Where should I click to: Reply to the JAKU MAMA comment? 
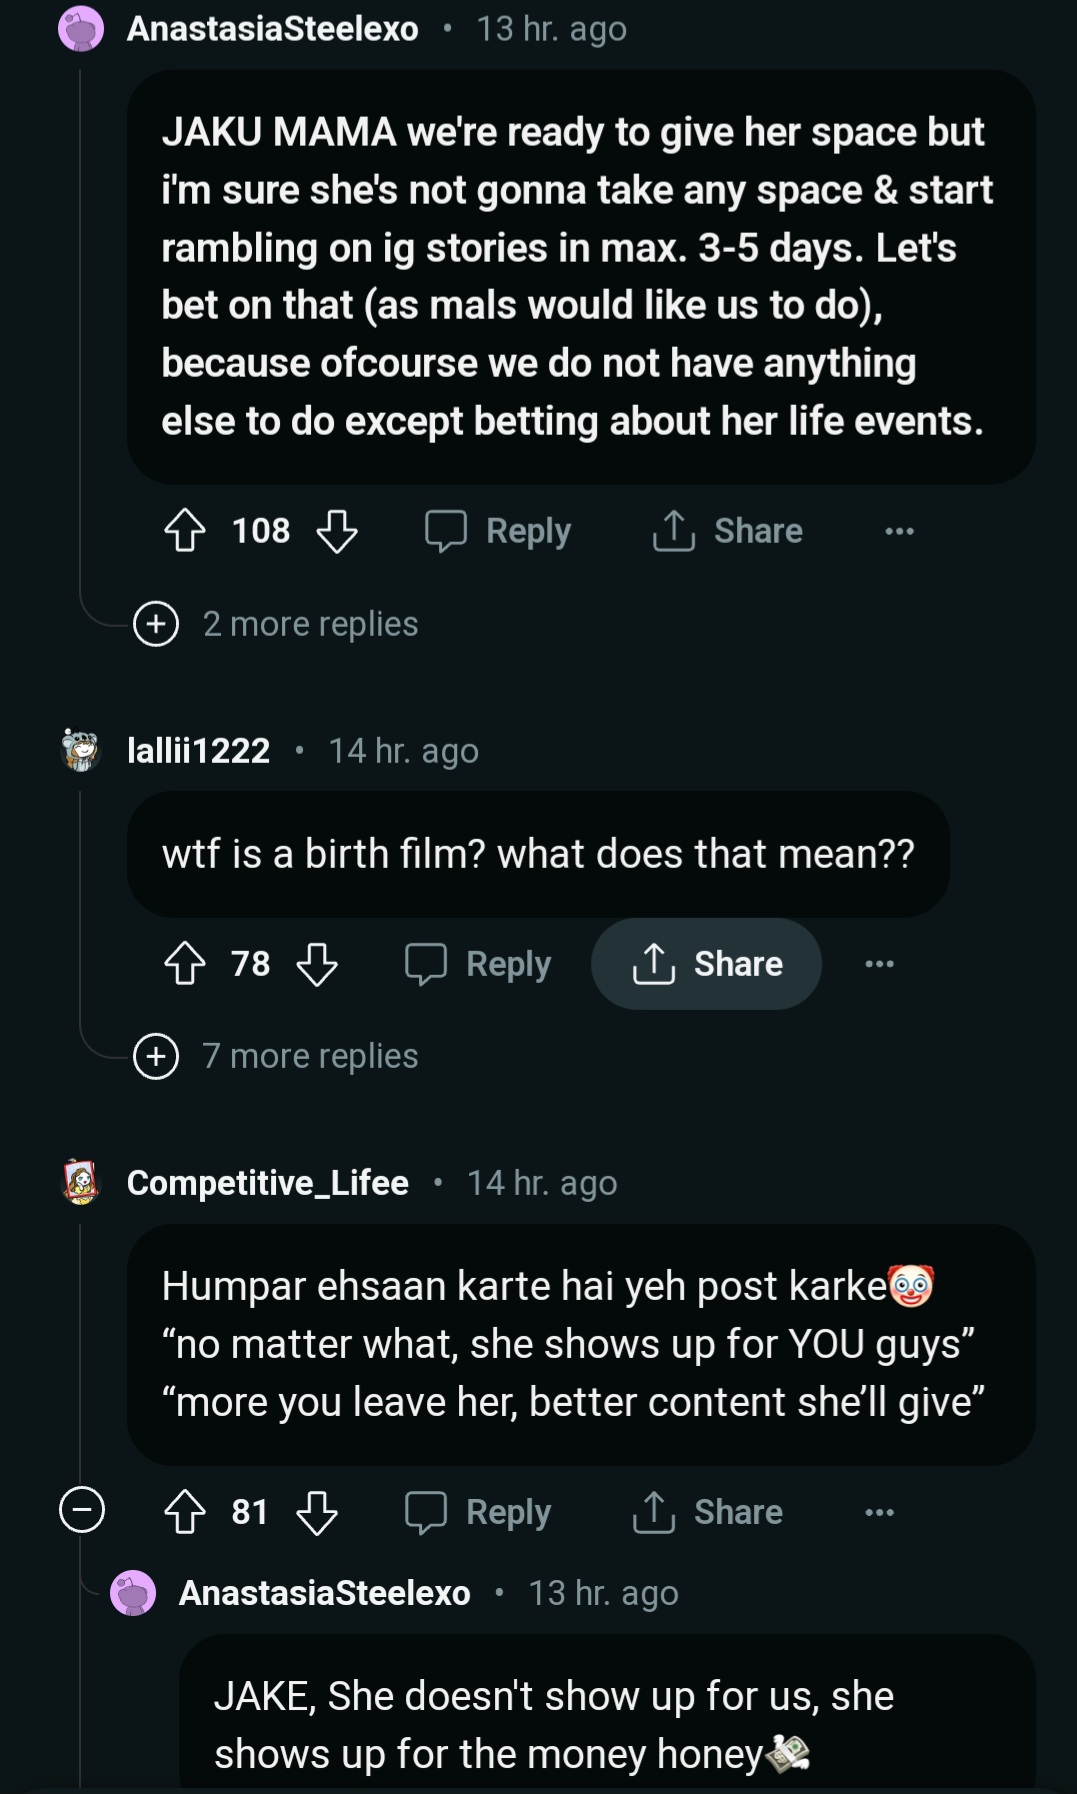(x=499, y=531)
